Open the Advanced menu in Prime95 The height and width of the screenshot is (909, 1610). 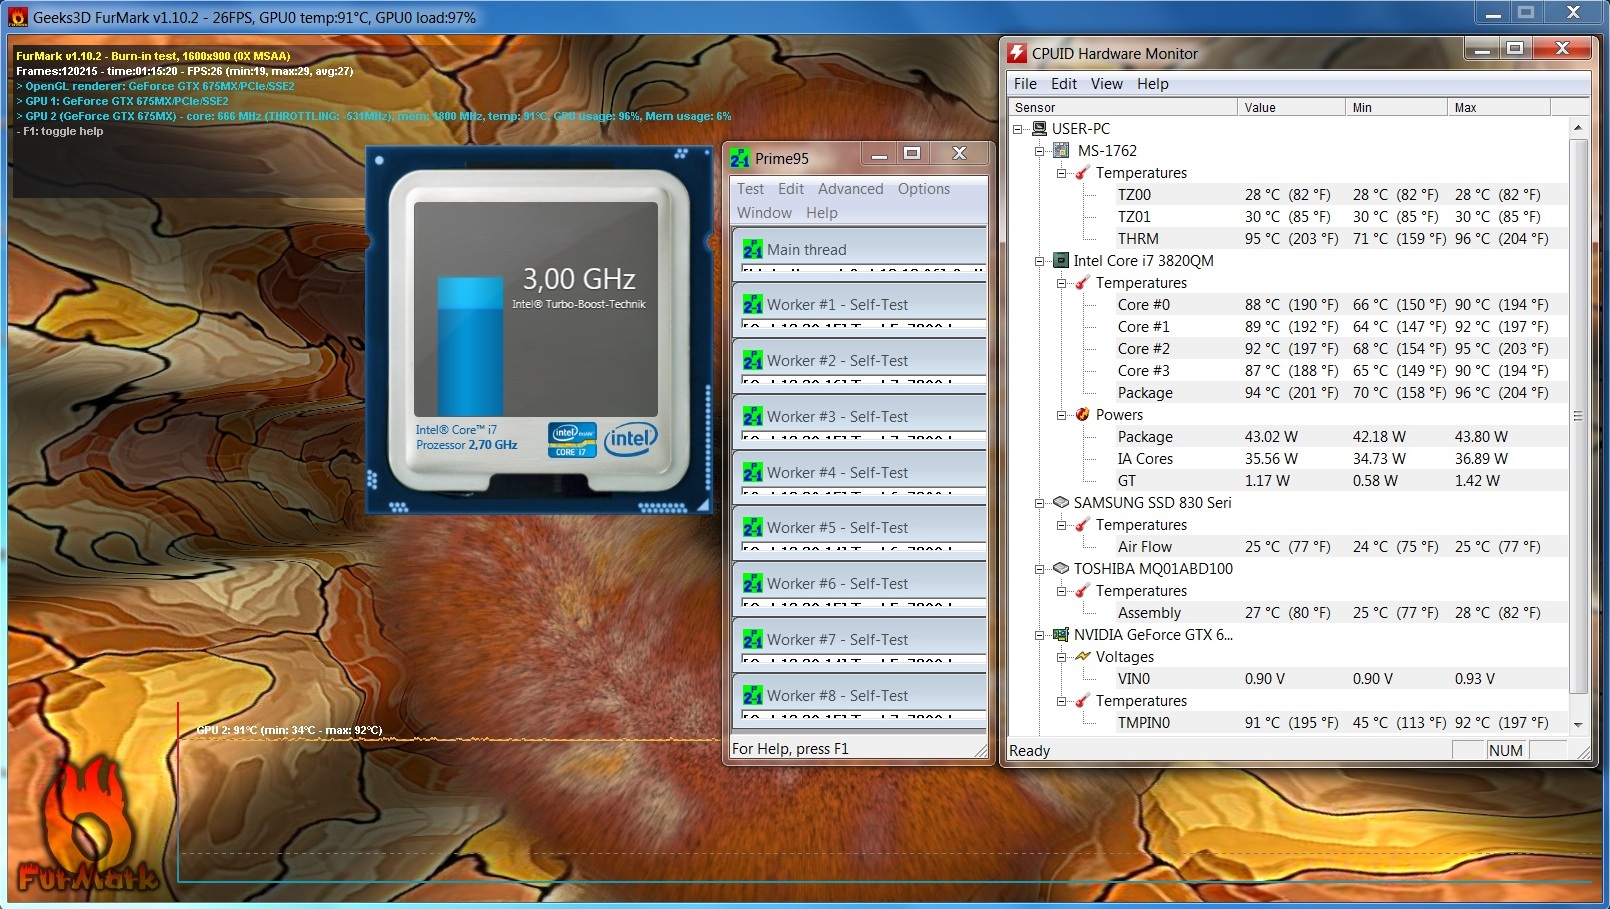(x=850, y=189)
